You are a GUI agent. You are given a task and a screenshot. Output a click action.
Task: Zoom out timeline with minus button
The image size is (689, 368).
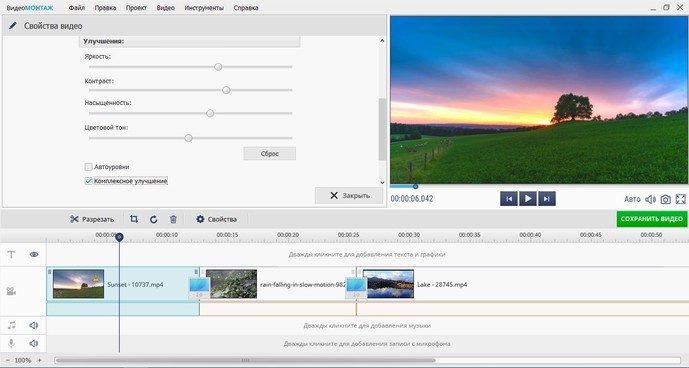click(8, 360)
